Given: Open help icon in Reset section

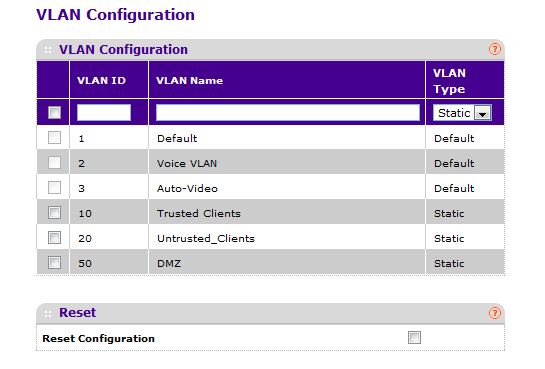Looking at the screenshot, I should point(495,313).
